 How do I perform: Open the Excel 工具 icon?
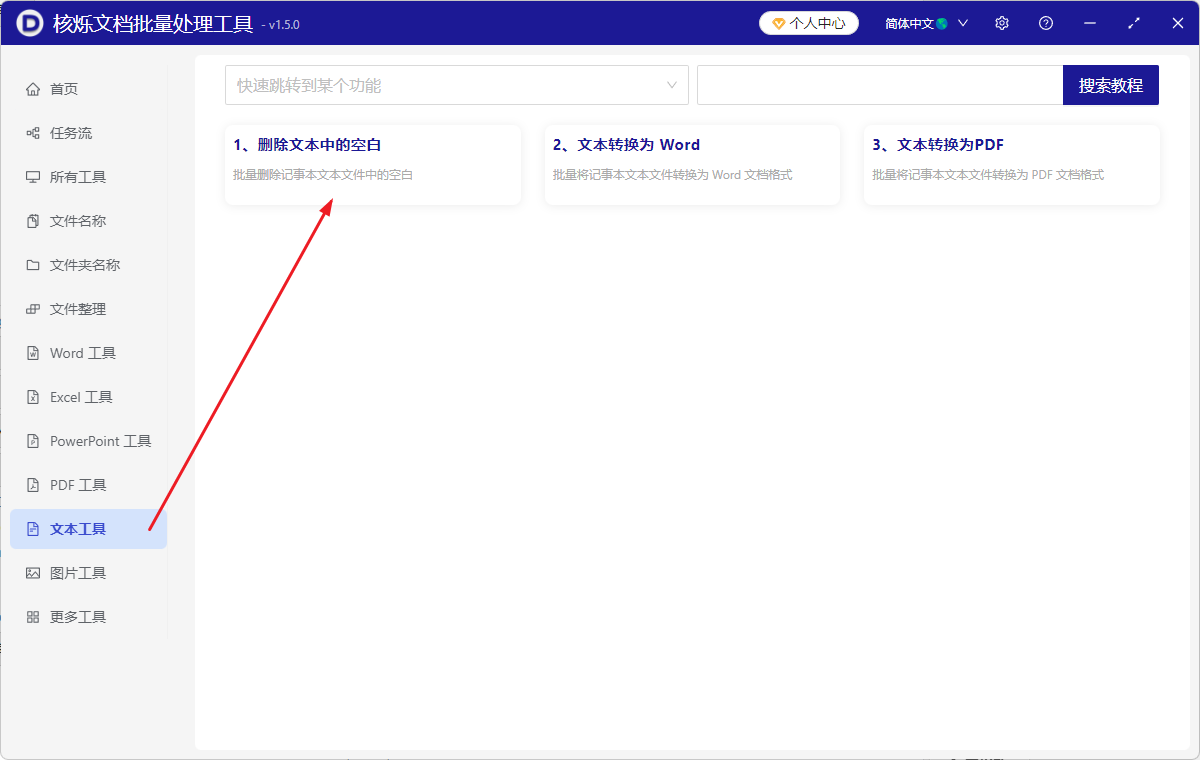click(32, 396)
